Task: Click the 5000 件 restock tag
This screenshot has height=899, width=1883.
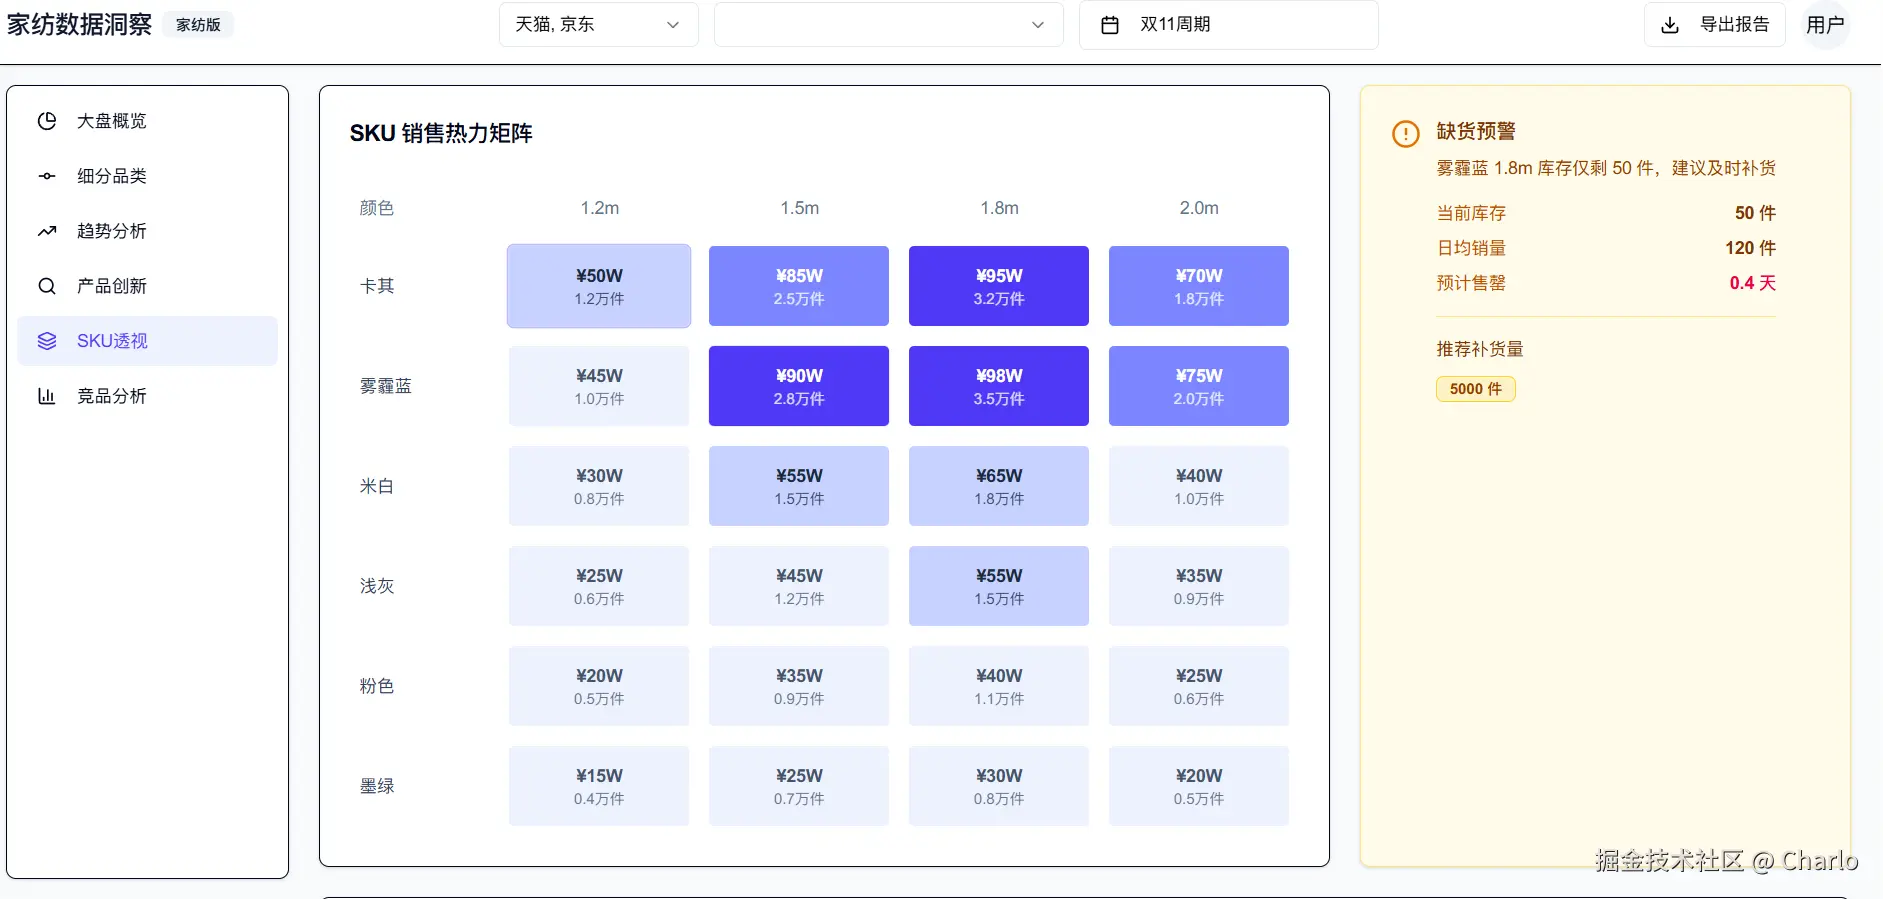Action: coord(1476,389)
